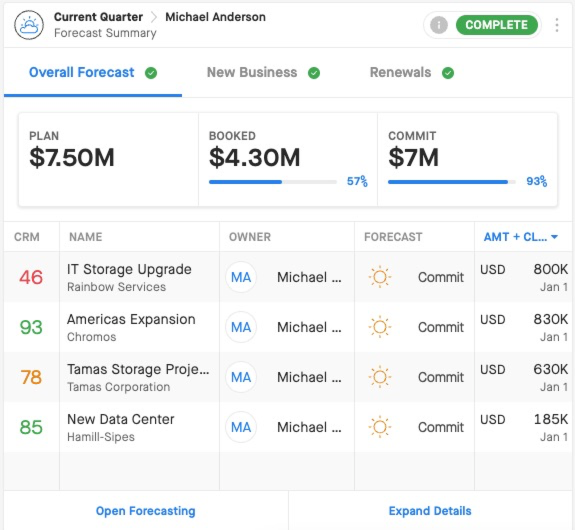Screen dimensions: 575x530
Task: Click the BOOKED 57% progress bar
Action: click(272, 182)
